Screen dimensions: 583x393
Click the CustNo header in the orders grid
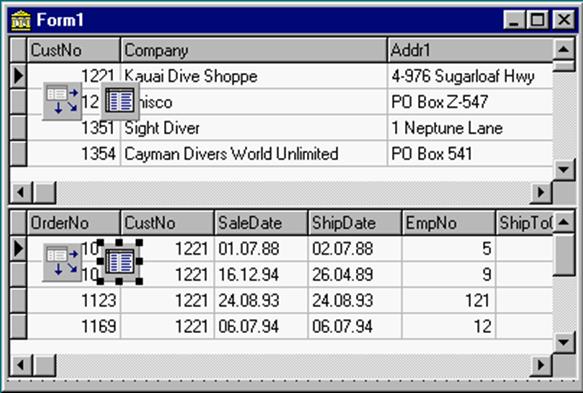(x=167, y=223)
